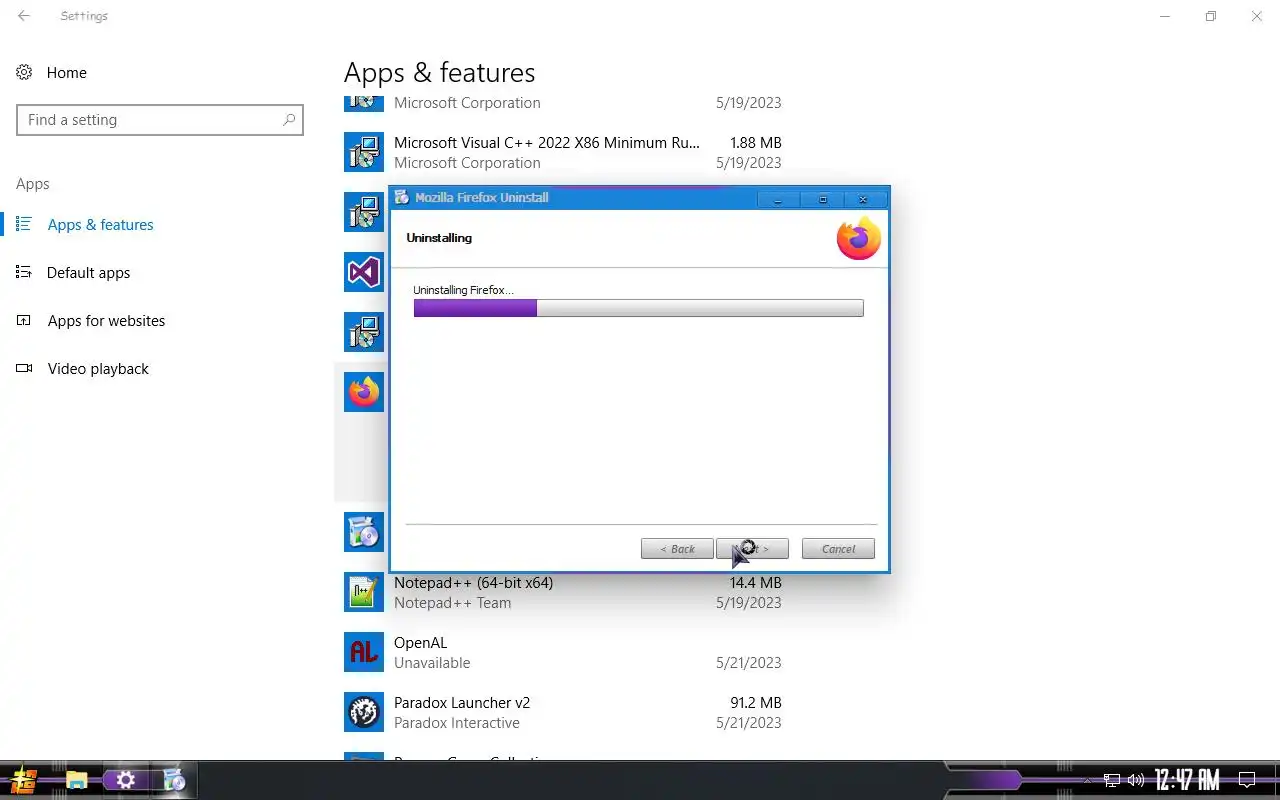Viewport: 1280px width, 800px height.
Task: Click the Mozilla Firefox Uninstall title icon
Action: [402, 197]
